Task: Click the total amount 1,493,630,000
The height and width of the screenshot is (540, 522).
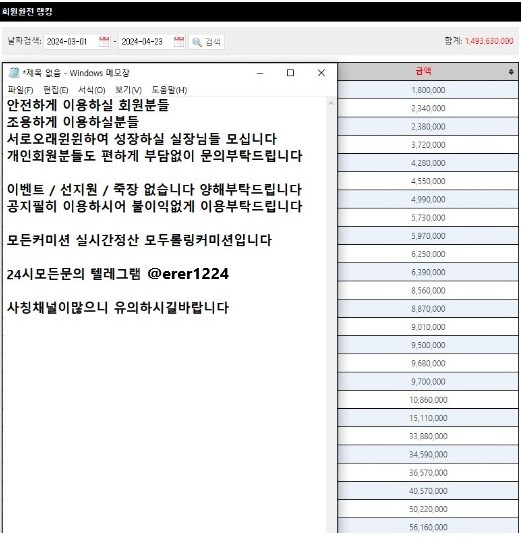Action: [489, 41]
